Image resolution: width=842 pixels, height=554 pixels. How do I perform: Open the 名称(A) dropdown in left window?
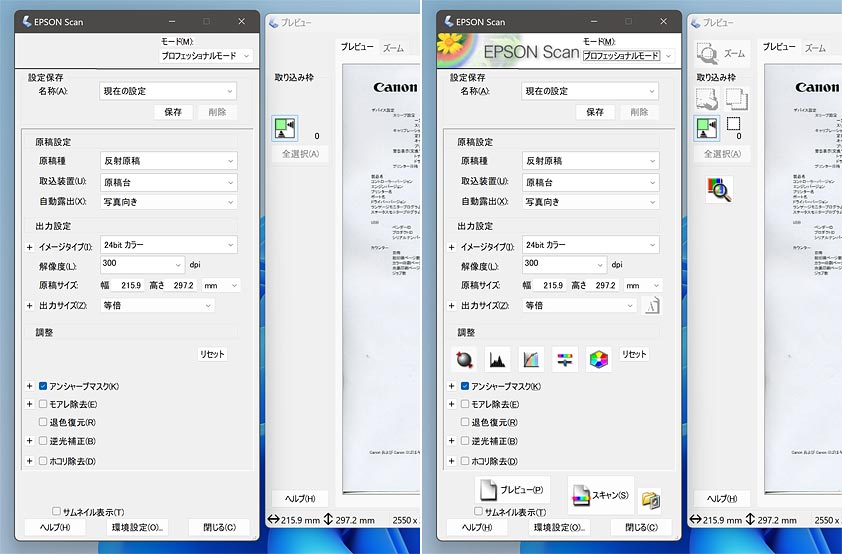coord(168,91)
